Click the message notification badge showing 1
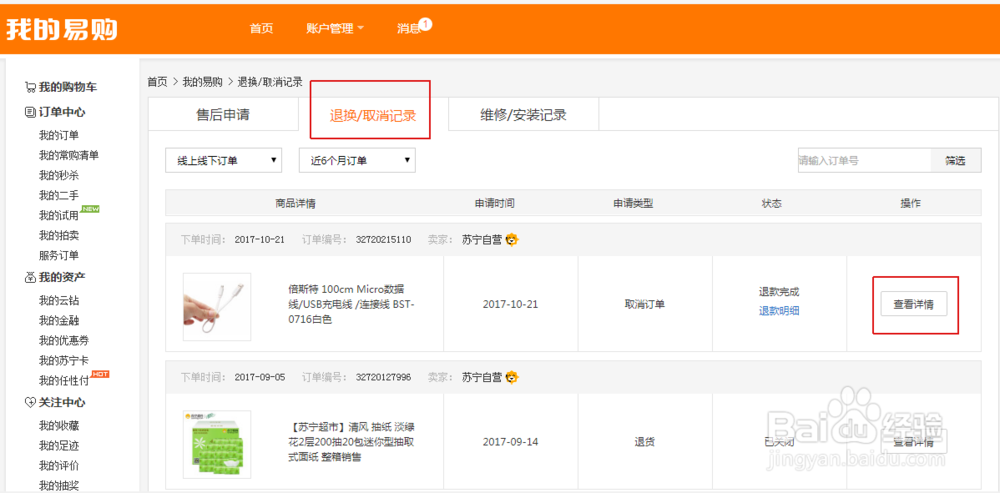 pos(426,24)
